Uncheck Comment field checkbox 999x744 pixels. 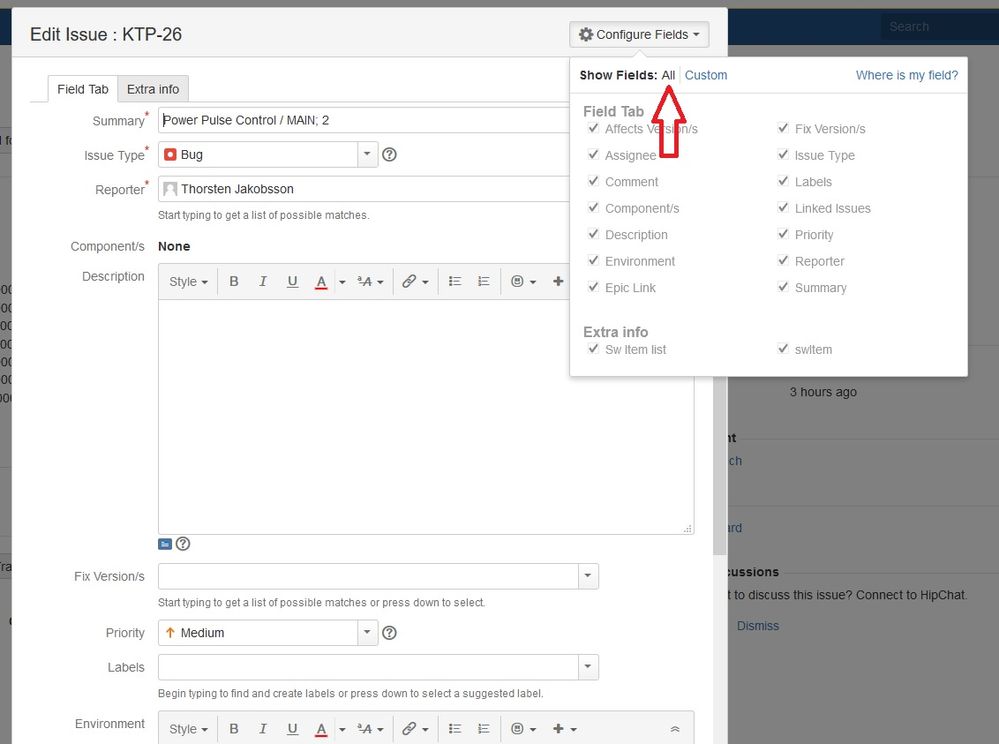click(x=593, y=181)
